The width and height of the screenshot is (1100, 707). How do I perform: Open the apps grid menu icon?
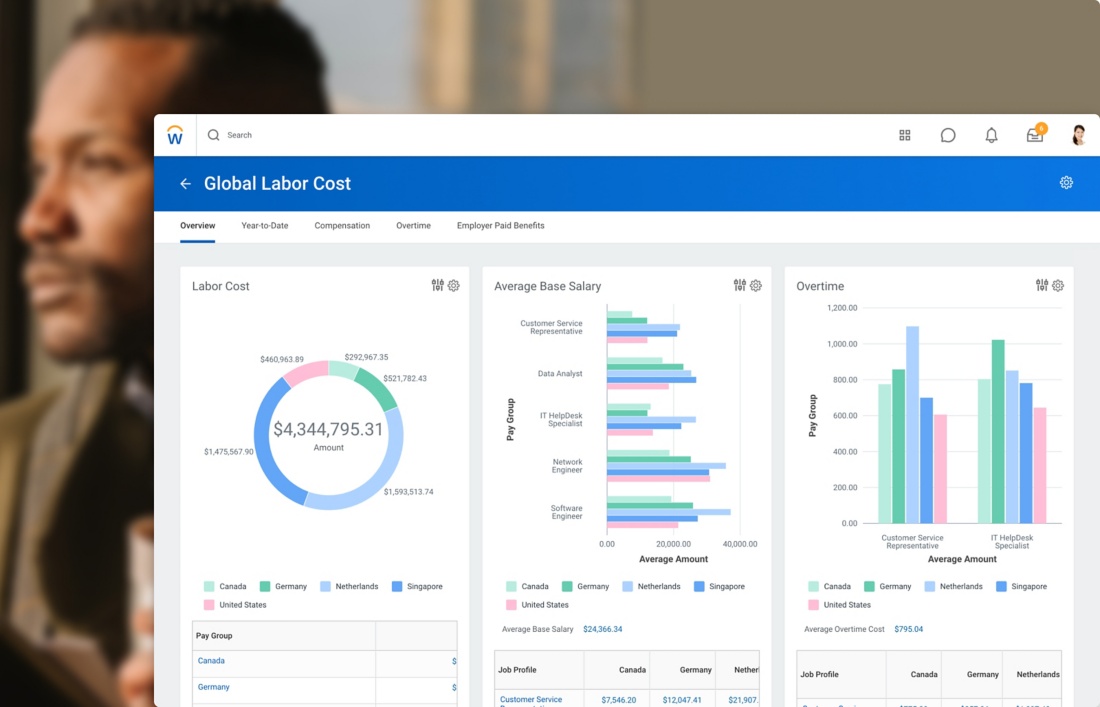[x=905, y=135]
